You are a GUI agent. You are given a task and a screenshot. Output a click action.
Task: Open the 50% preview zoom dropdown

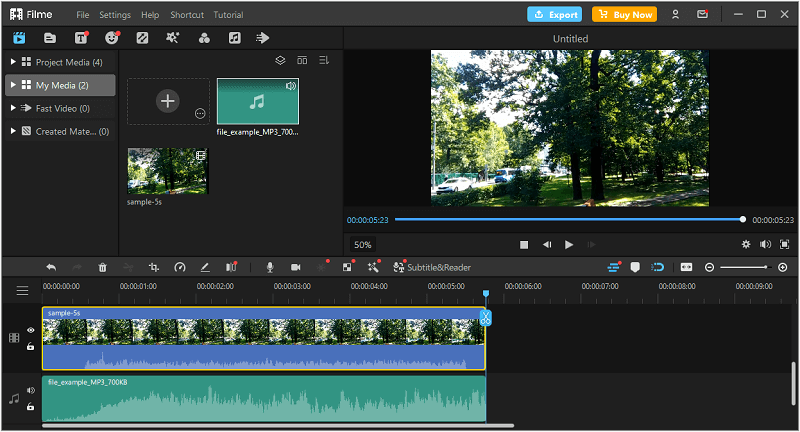coord(363,245)
